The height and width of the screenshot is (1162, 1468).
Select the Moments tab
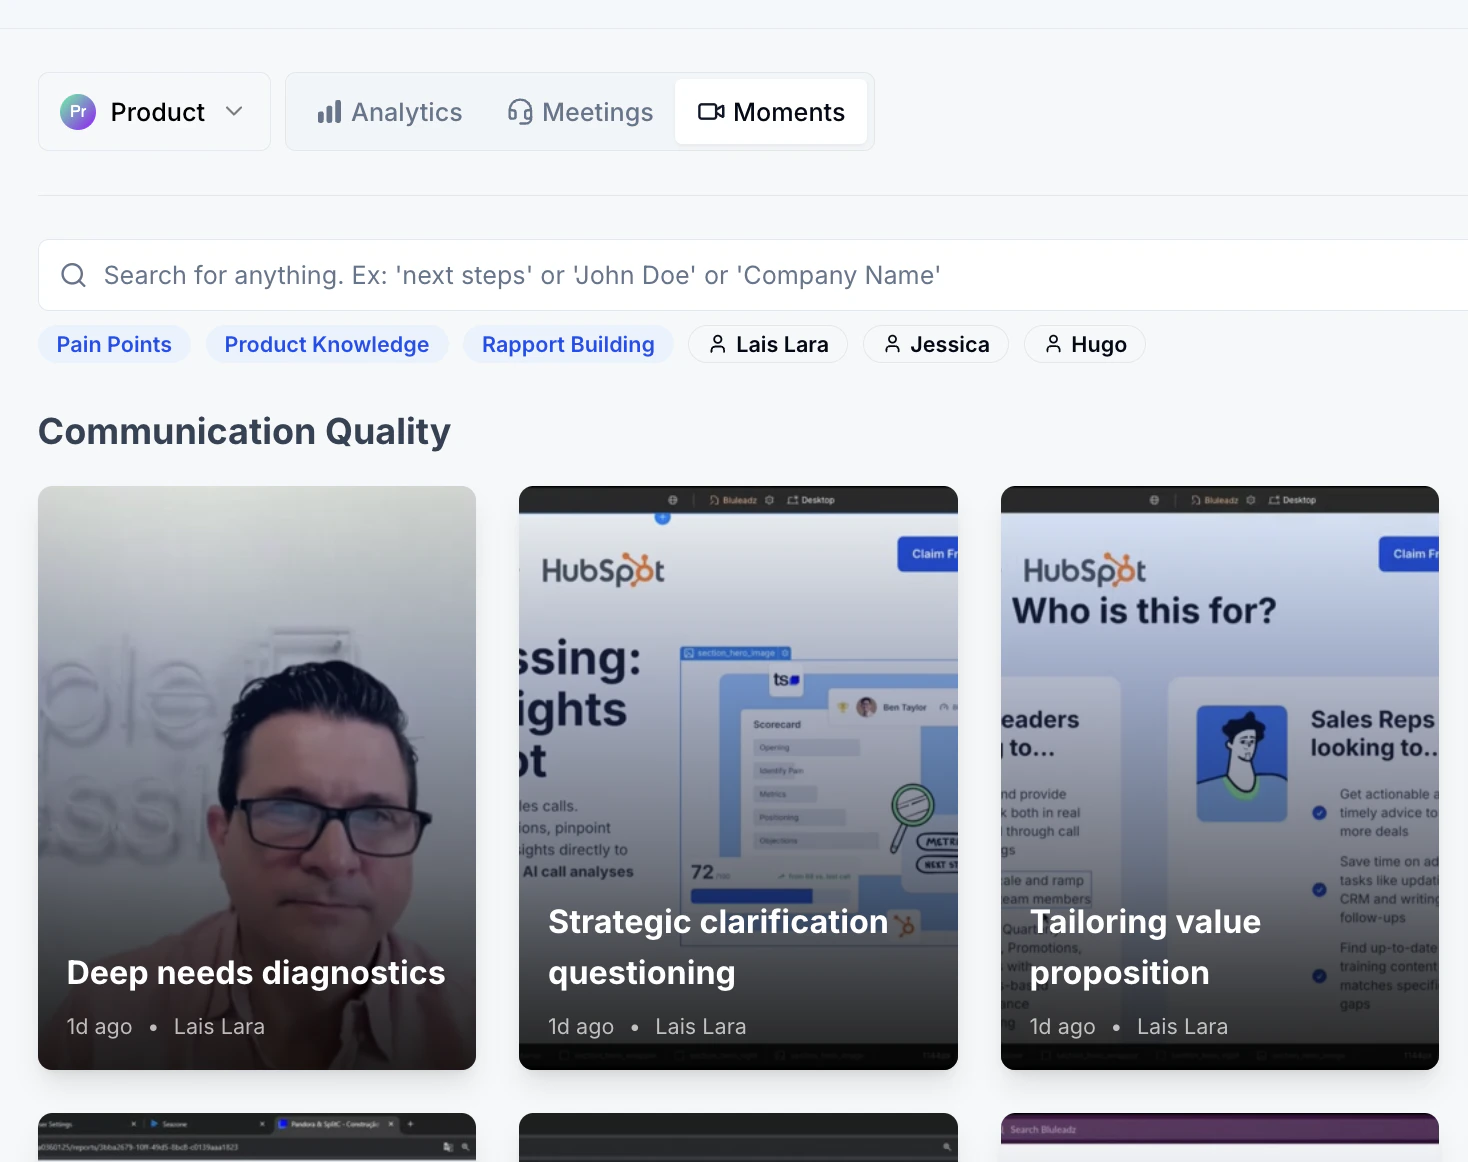771,112
